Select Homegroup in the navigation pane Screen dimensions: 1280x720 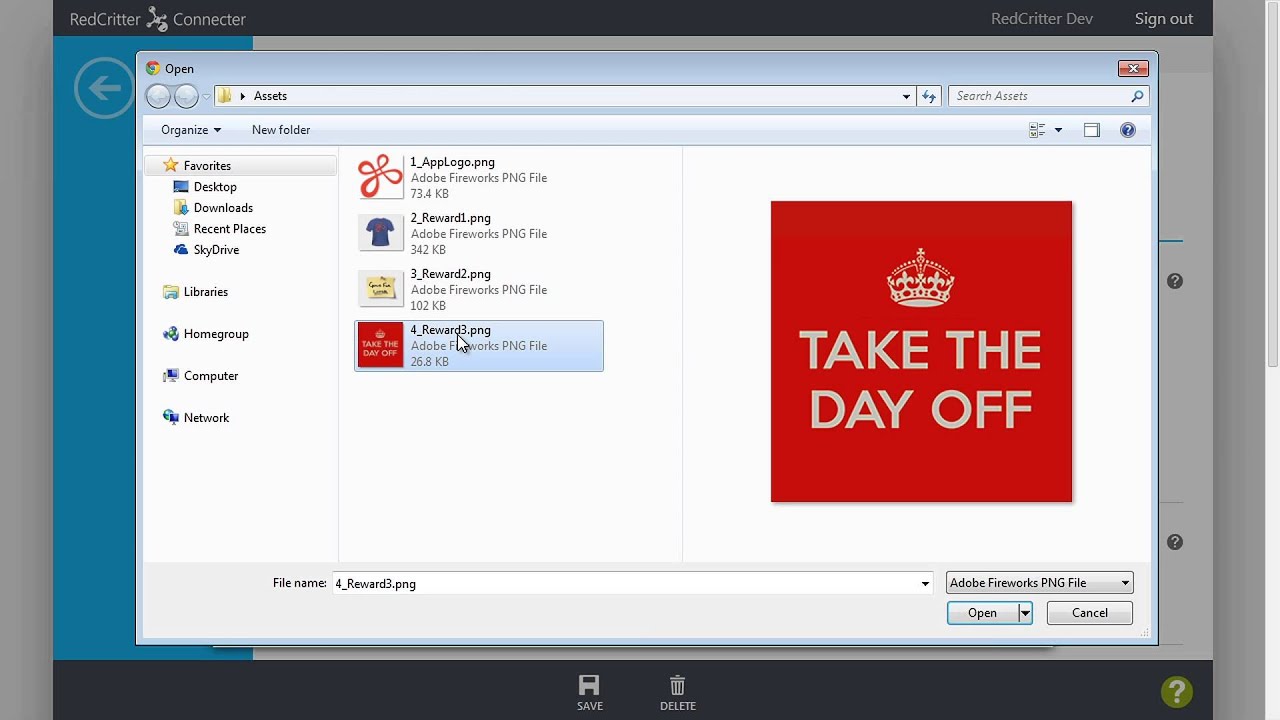[216, 334]
